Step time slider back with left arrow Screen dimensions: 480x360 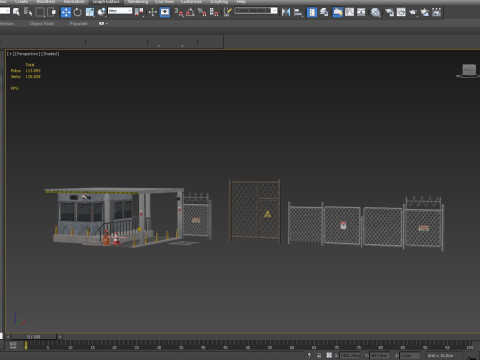pos(8,337)
